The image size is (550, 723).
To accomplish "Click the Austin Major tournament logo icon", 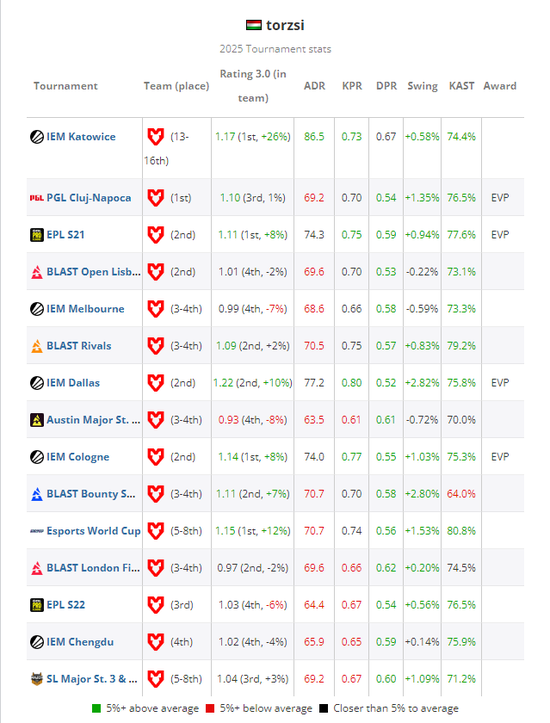I will click(37, 420).
